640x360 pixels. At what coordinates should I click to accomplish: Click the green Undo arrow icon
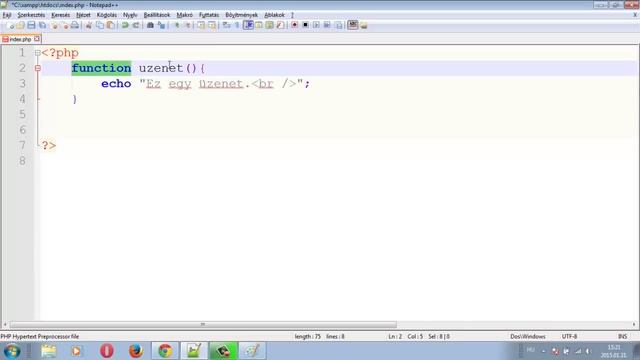click(x=125, y=25)
